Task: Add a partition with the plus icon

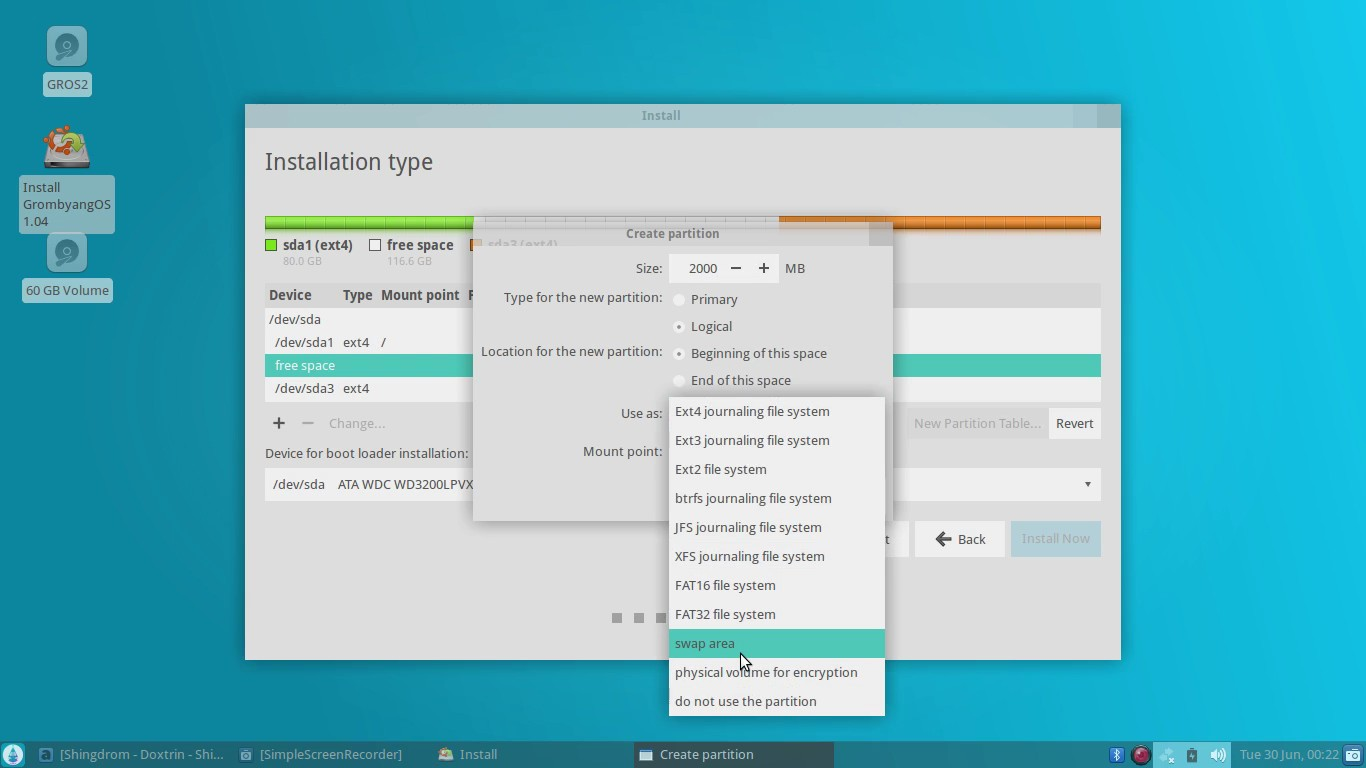Action: click(x=279, y=424)
